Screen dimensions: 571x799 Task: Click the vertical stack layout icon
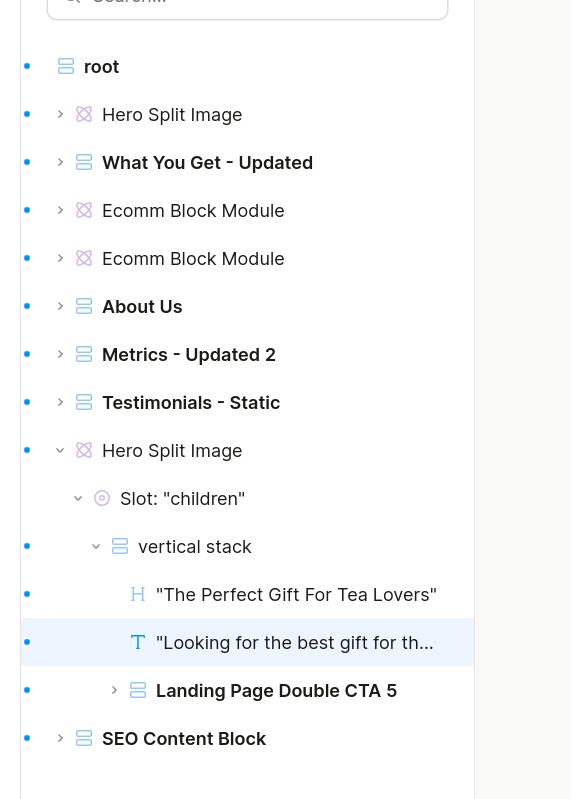click(120, 546)
